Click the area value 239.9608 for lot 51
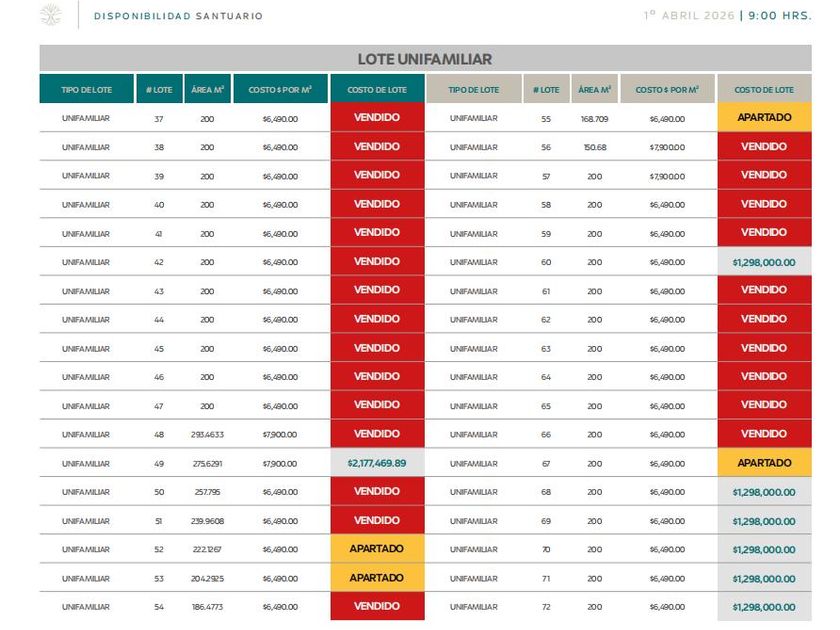The width and height of the screenshot is (840, 630). coord(207,521)
